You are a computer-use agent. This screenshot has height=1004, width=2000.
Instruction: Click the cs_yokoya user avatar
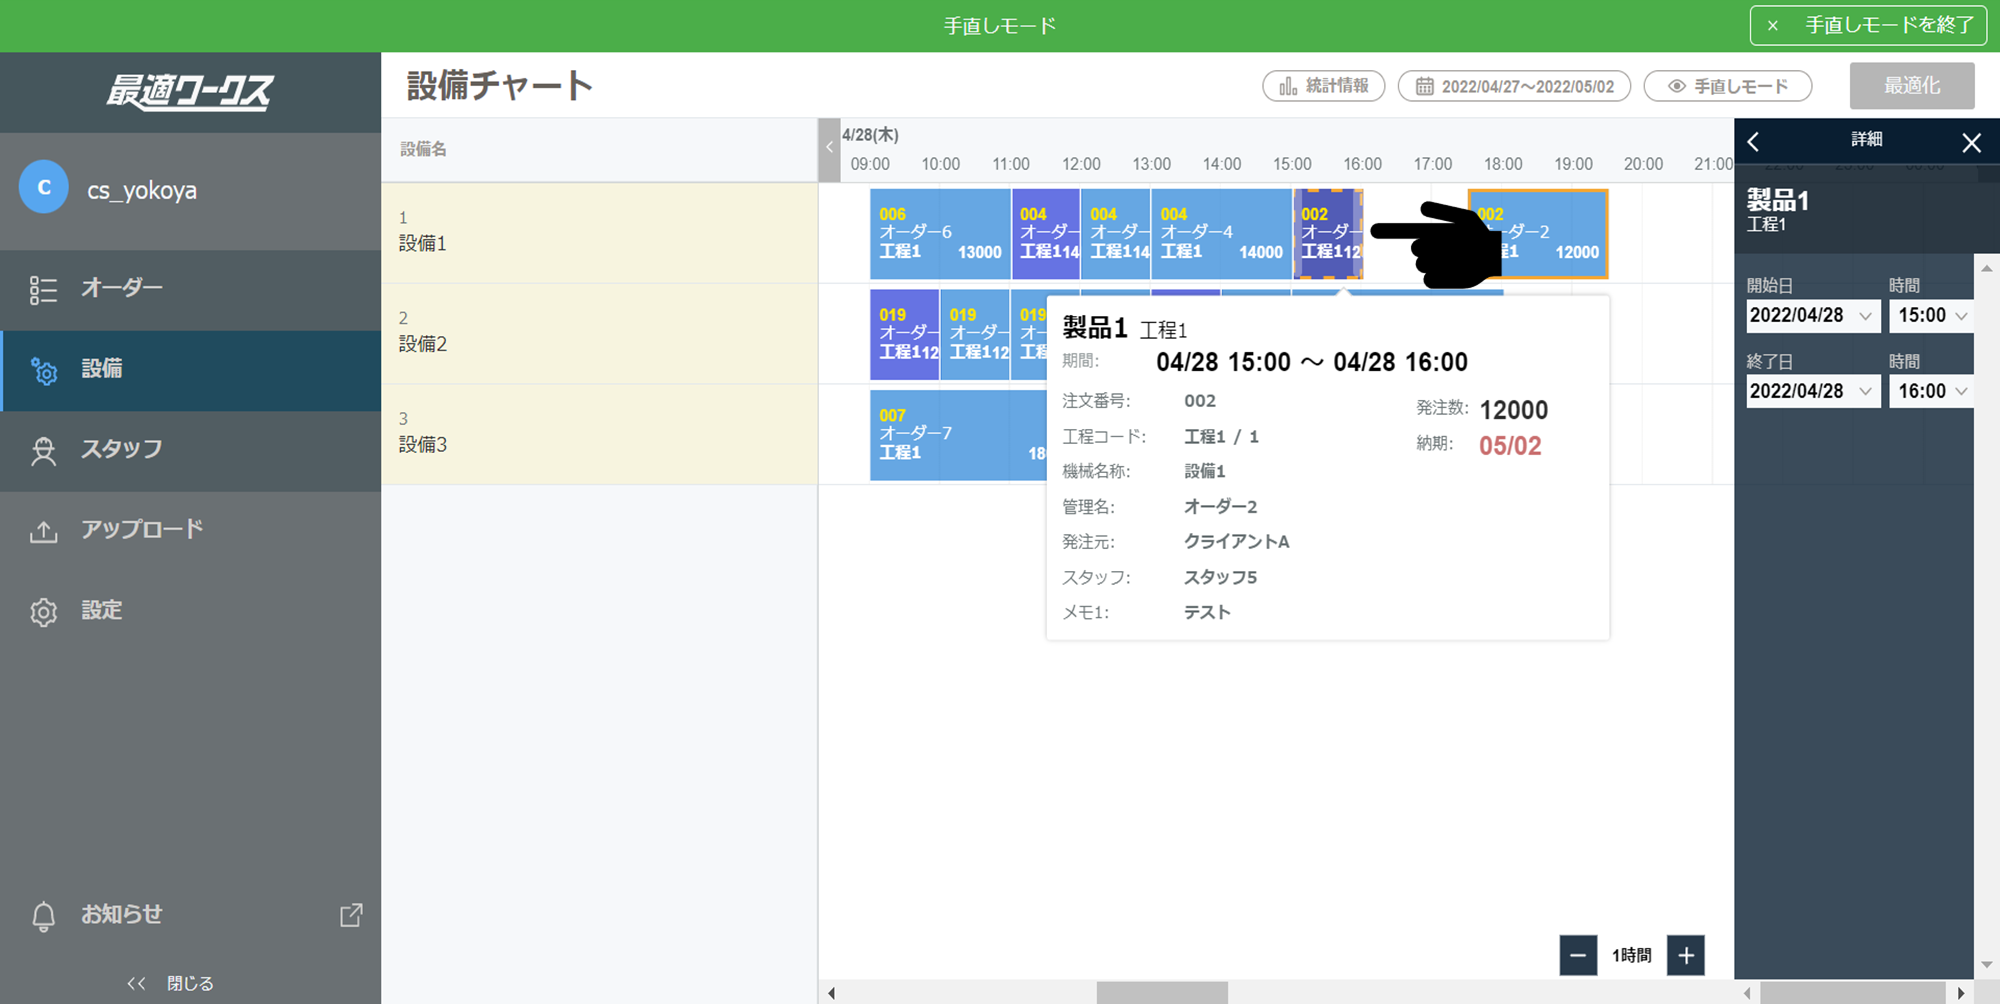(44, 187)
